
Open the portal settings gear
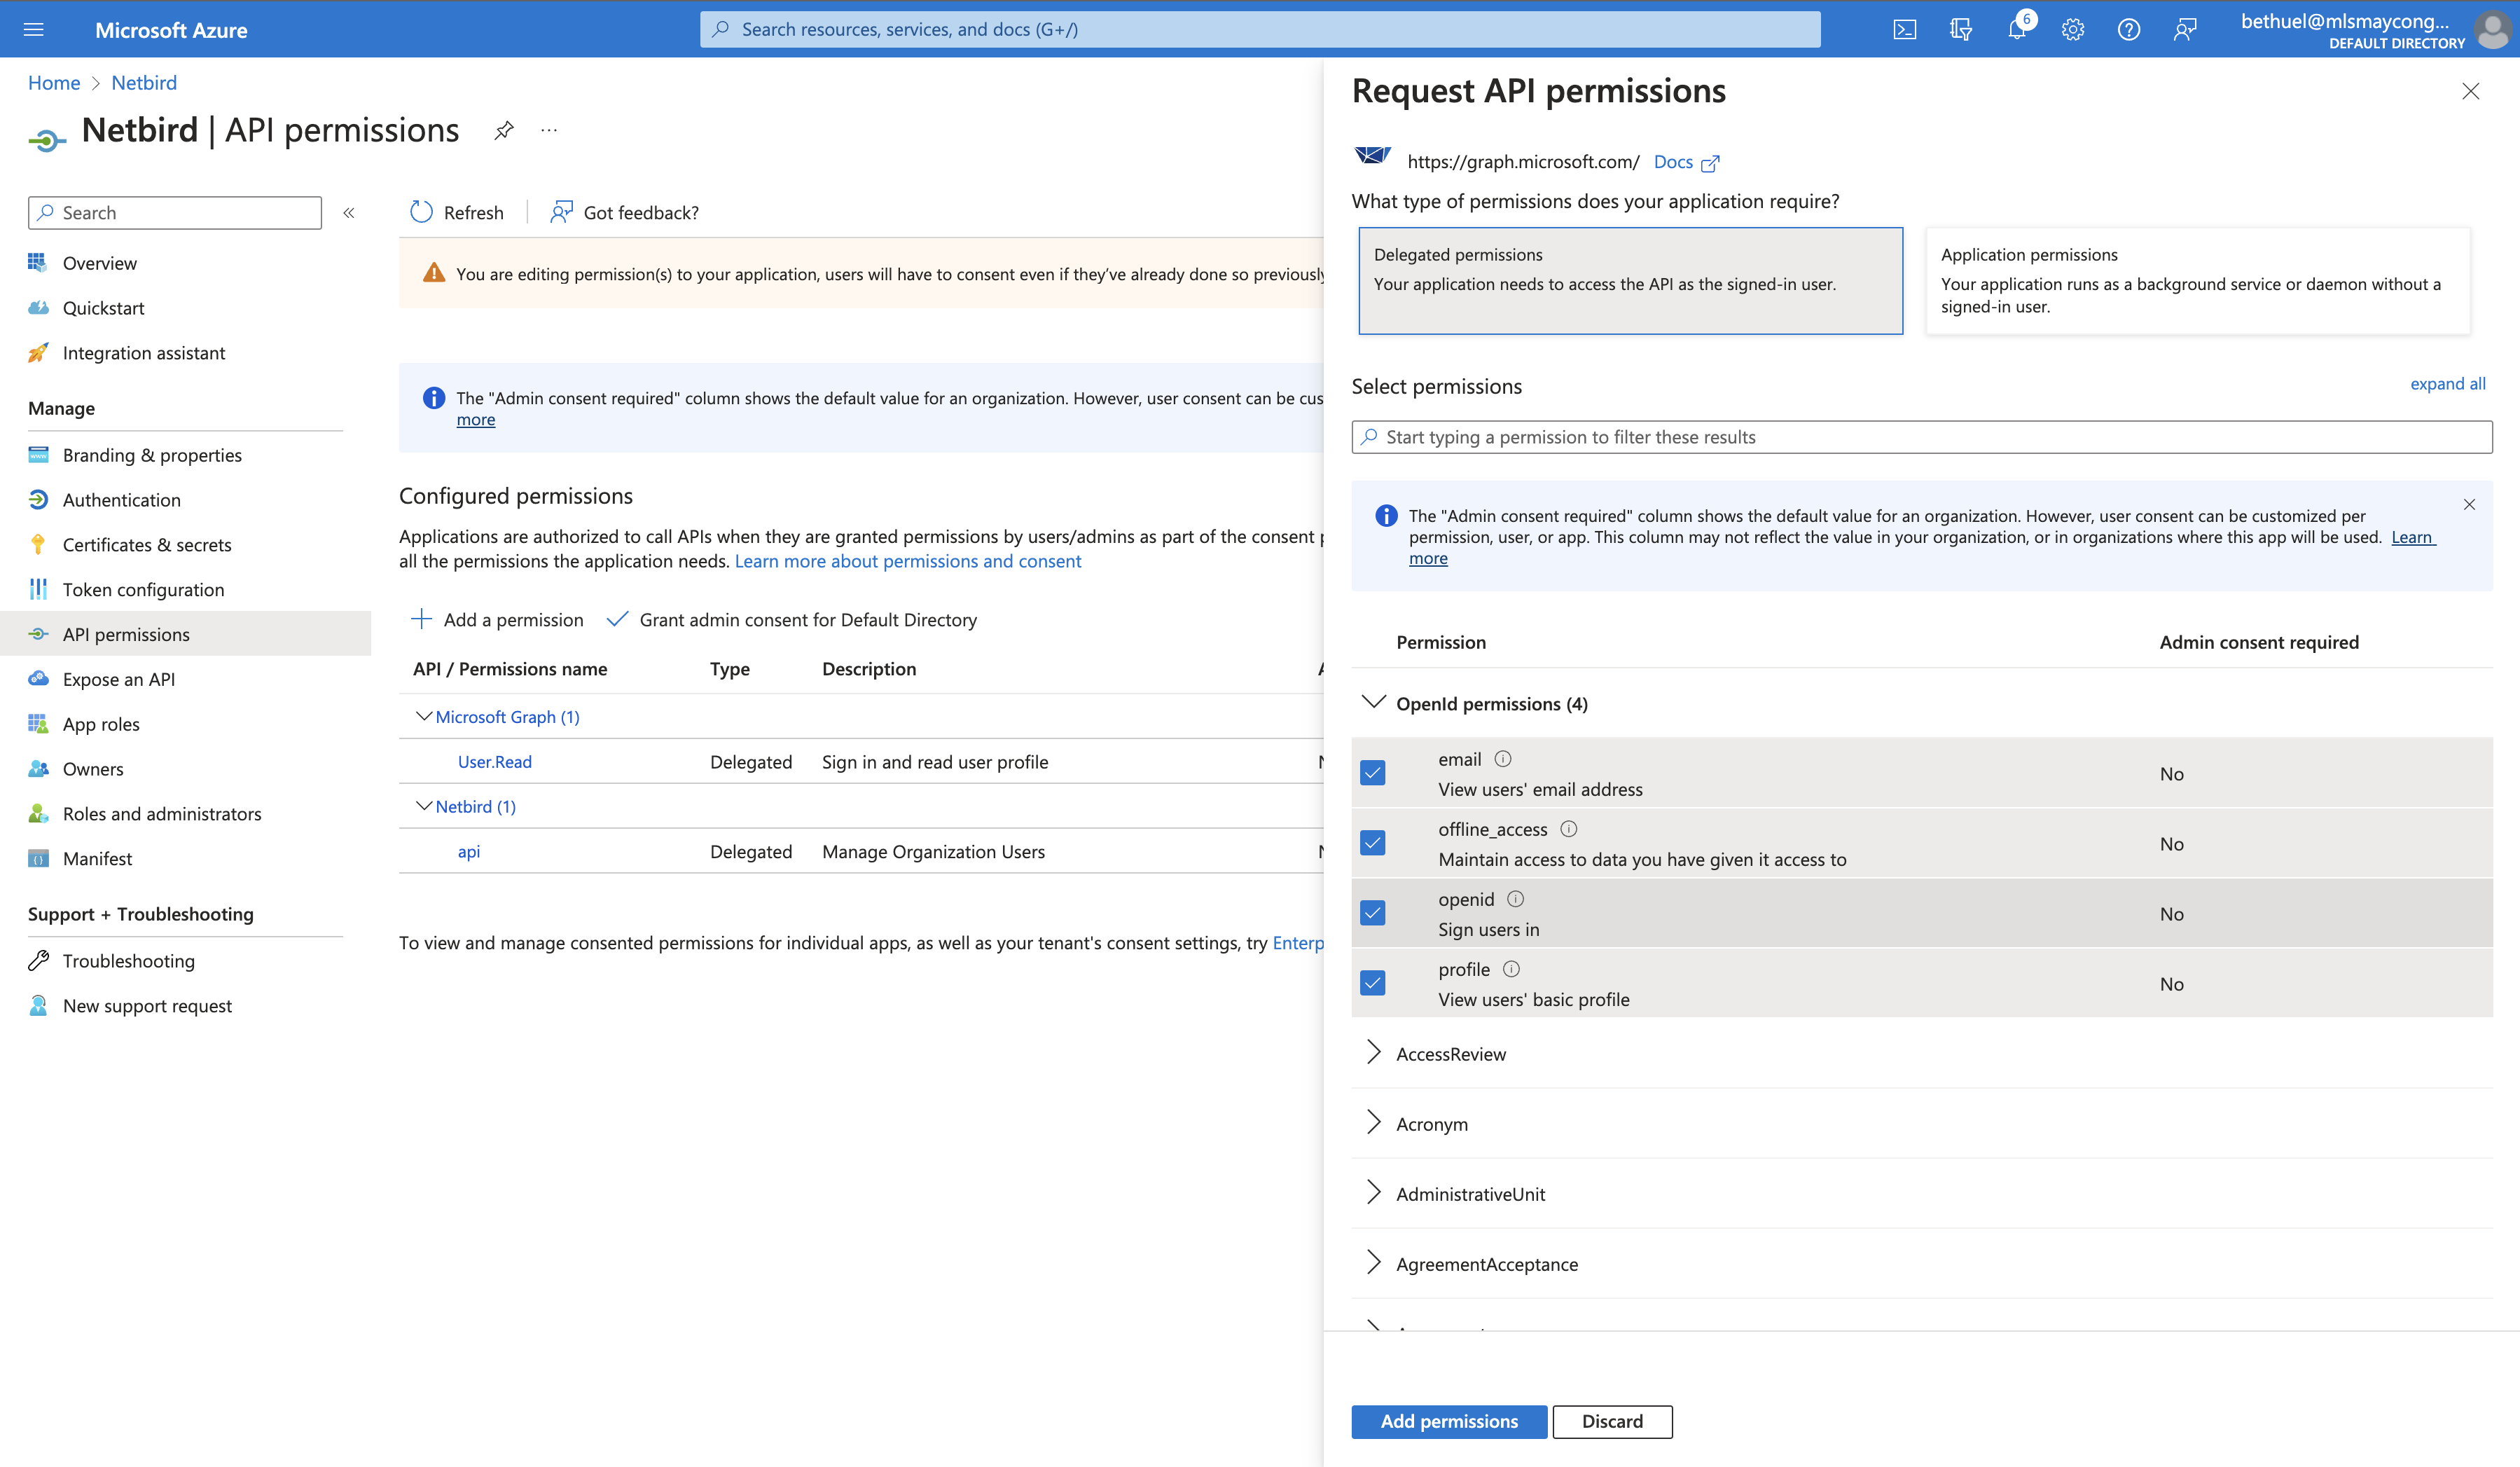(2072, 30)
